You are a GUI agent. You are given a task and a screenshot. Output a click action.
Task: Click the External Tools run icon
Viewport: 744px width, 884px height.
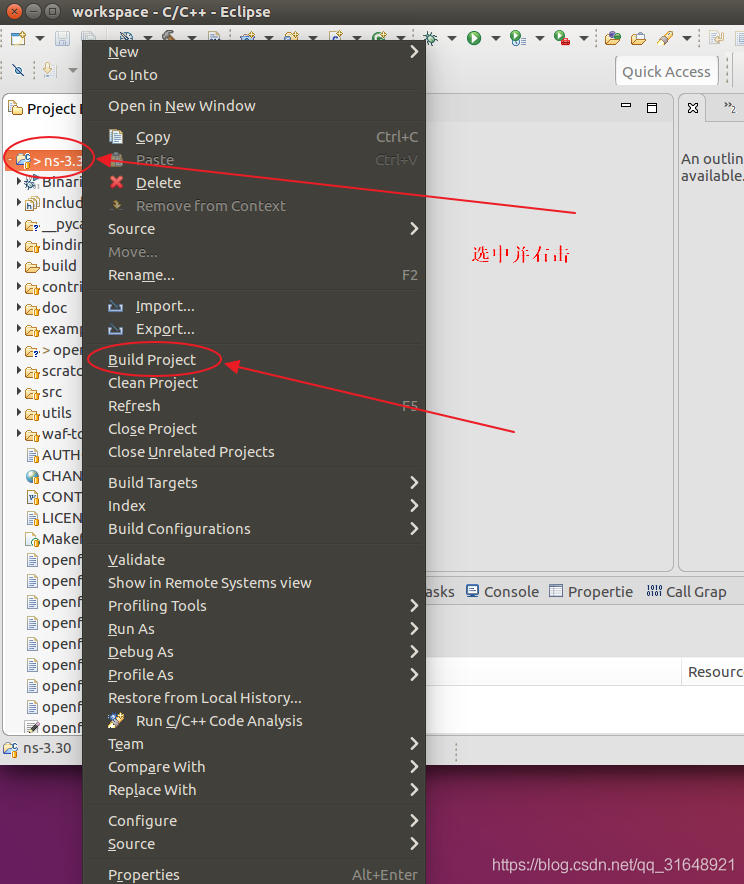pyautogui.click(x=561, y=38)
